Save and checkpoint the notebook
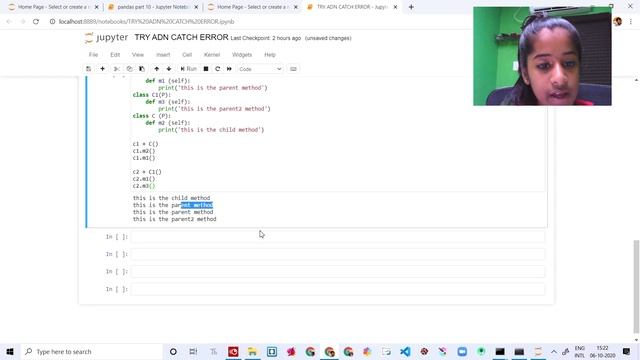This screenshot has height=360, width=640. (89, 69)
